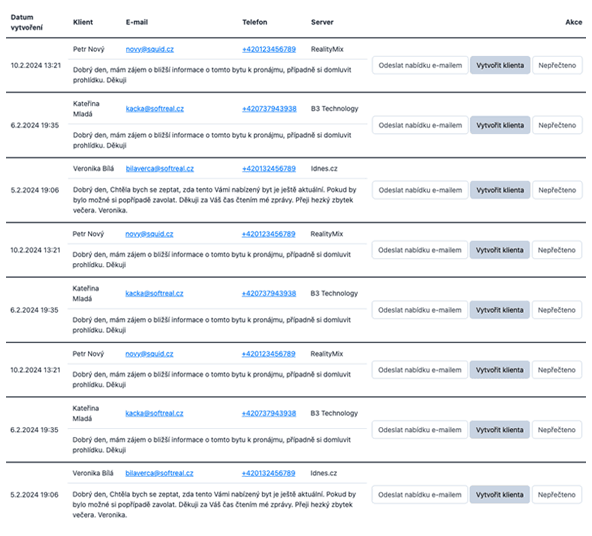
Task: Click 'Odeslat nabídku e-mailem' in sixth row
Action: tap(420, 370)
